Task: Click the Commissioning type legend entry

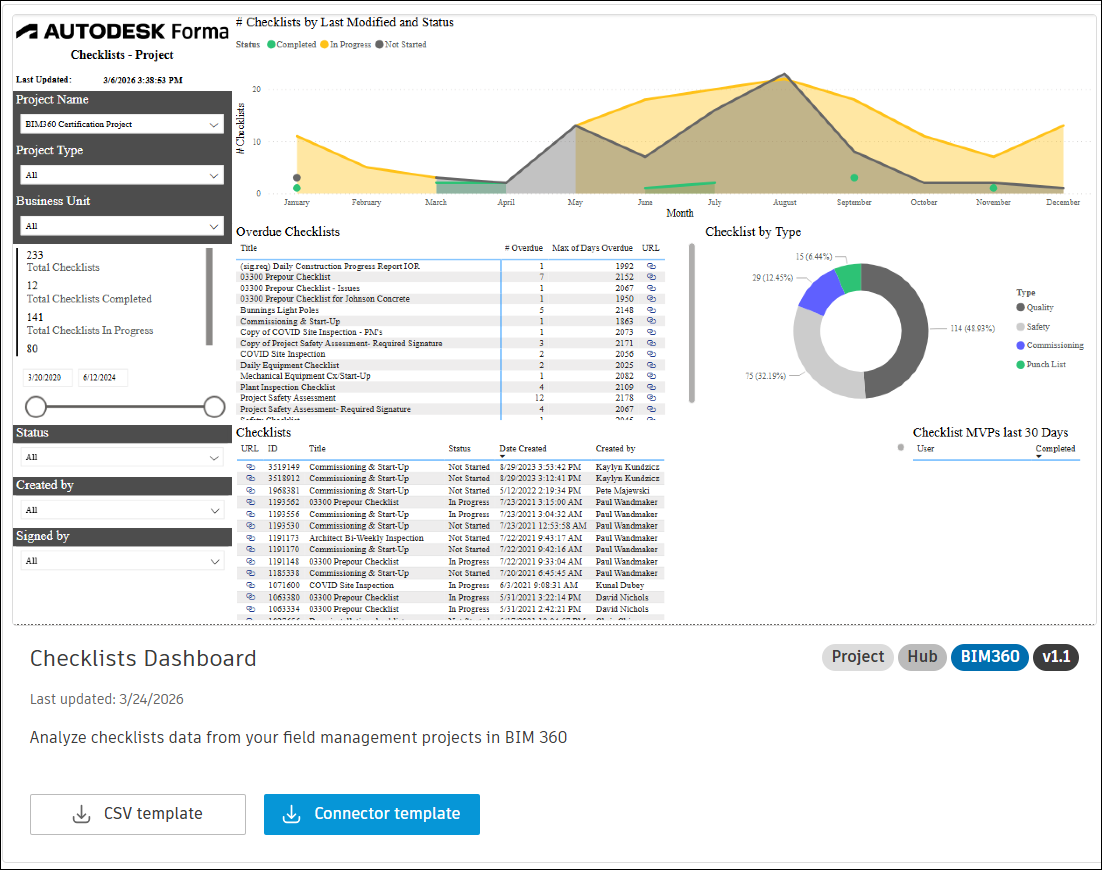Action: pyautogui.click(x=1050, y=345)
